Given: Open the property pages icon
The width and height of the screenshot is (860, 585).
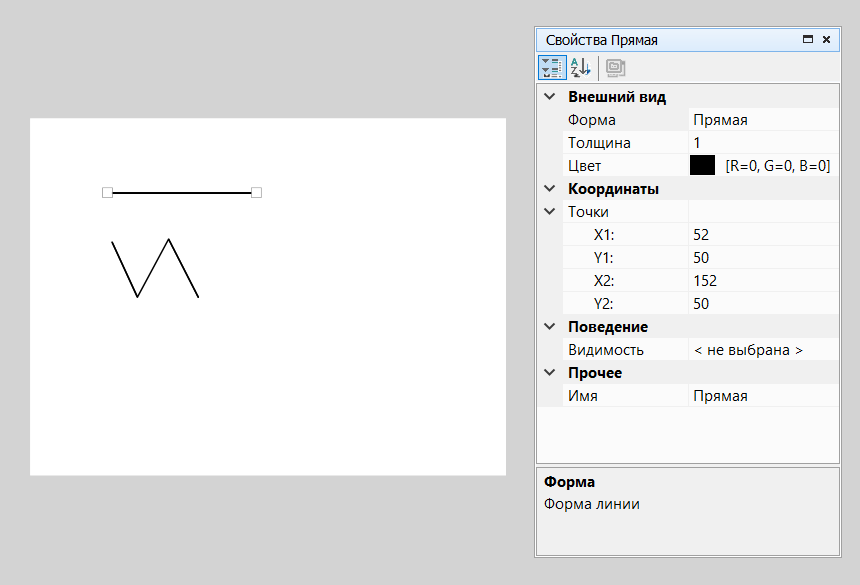Looking at the screenshot, I should [x=616, y=68].
